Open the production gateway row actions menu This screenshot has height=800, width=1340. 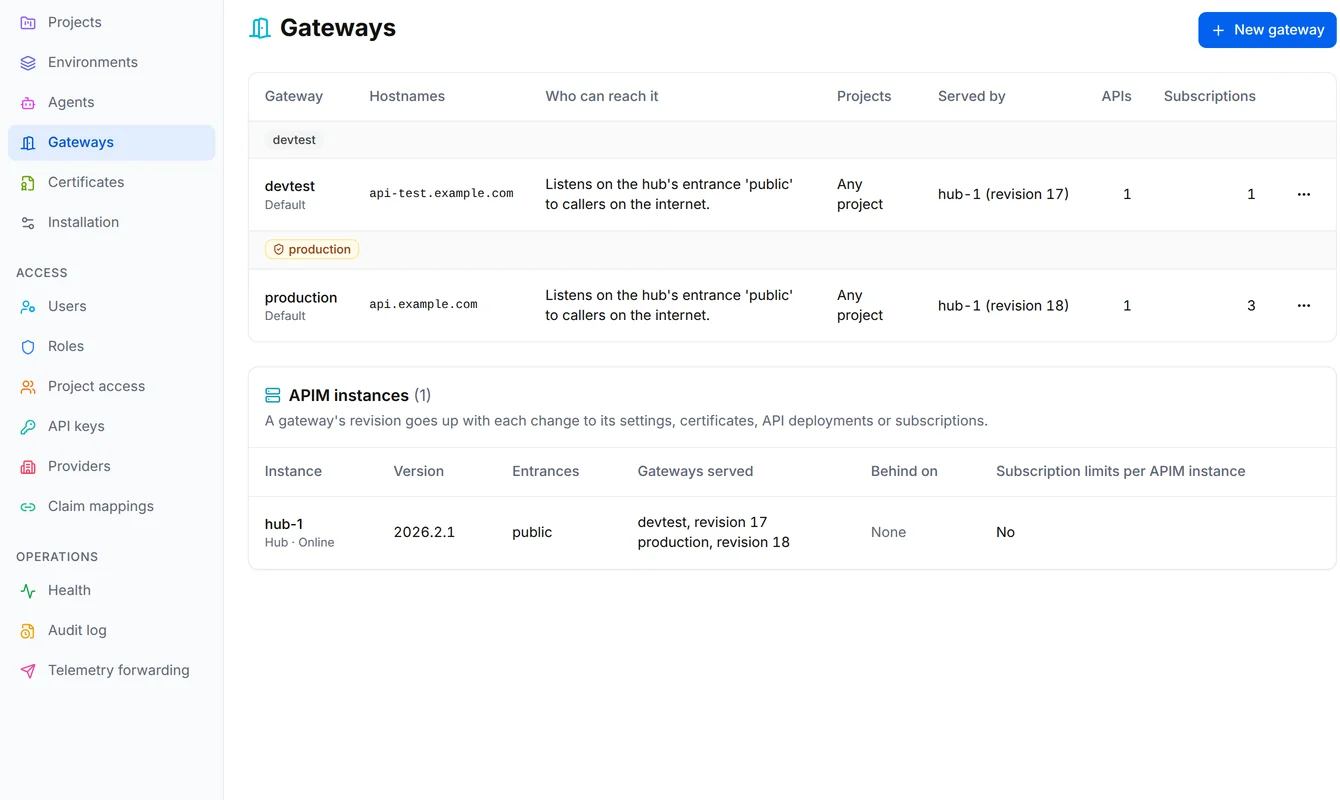point(1303,305)
